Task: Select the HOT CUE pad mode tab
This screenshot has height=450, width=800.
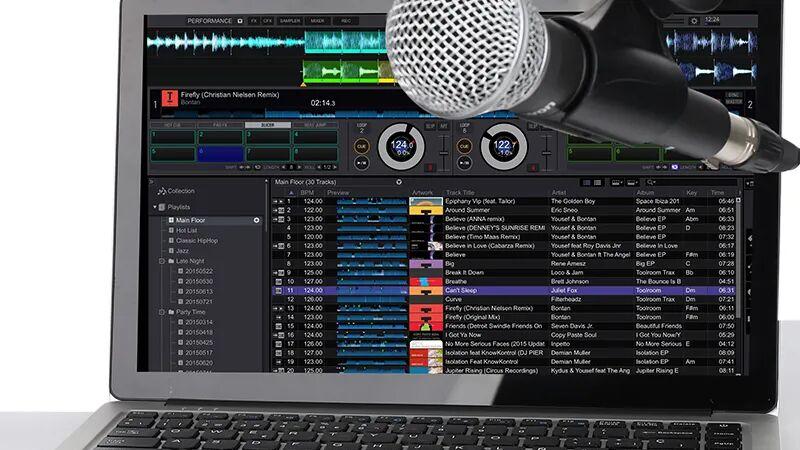Action: point(172,125)
